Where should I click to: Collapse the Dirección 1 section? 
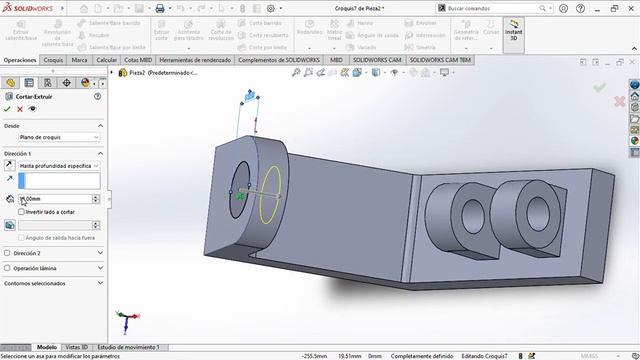100,153
